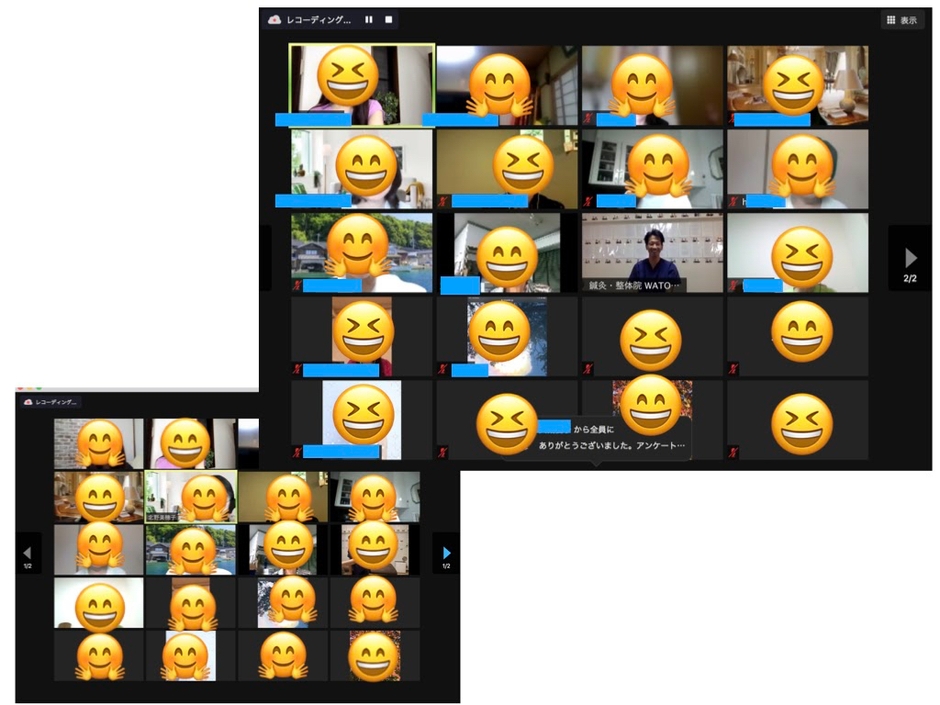940x705 pixels.
Task: Toggle muted mic on large window's bottom-right tile
Action: point(733,452)
